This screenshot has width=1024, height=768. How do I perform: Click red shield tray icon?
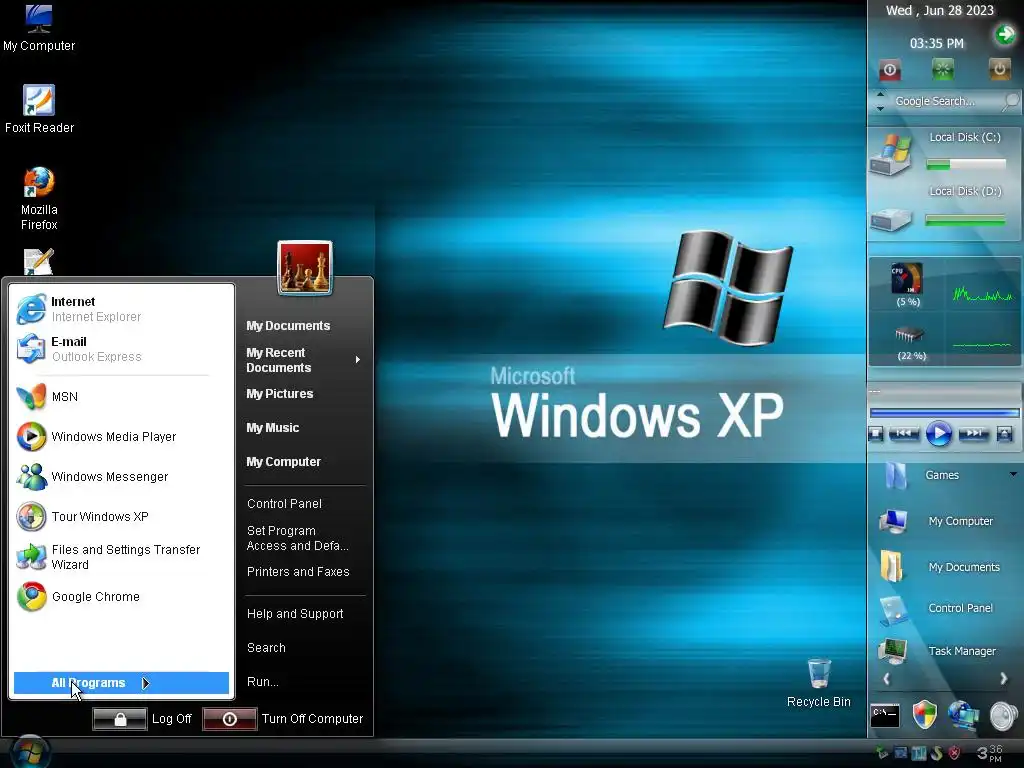(954, 752)
